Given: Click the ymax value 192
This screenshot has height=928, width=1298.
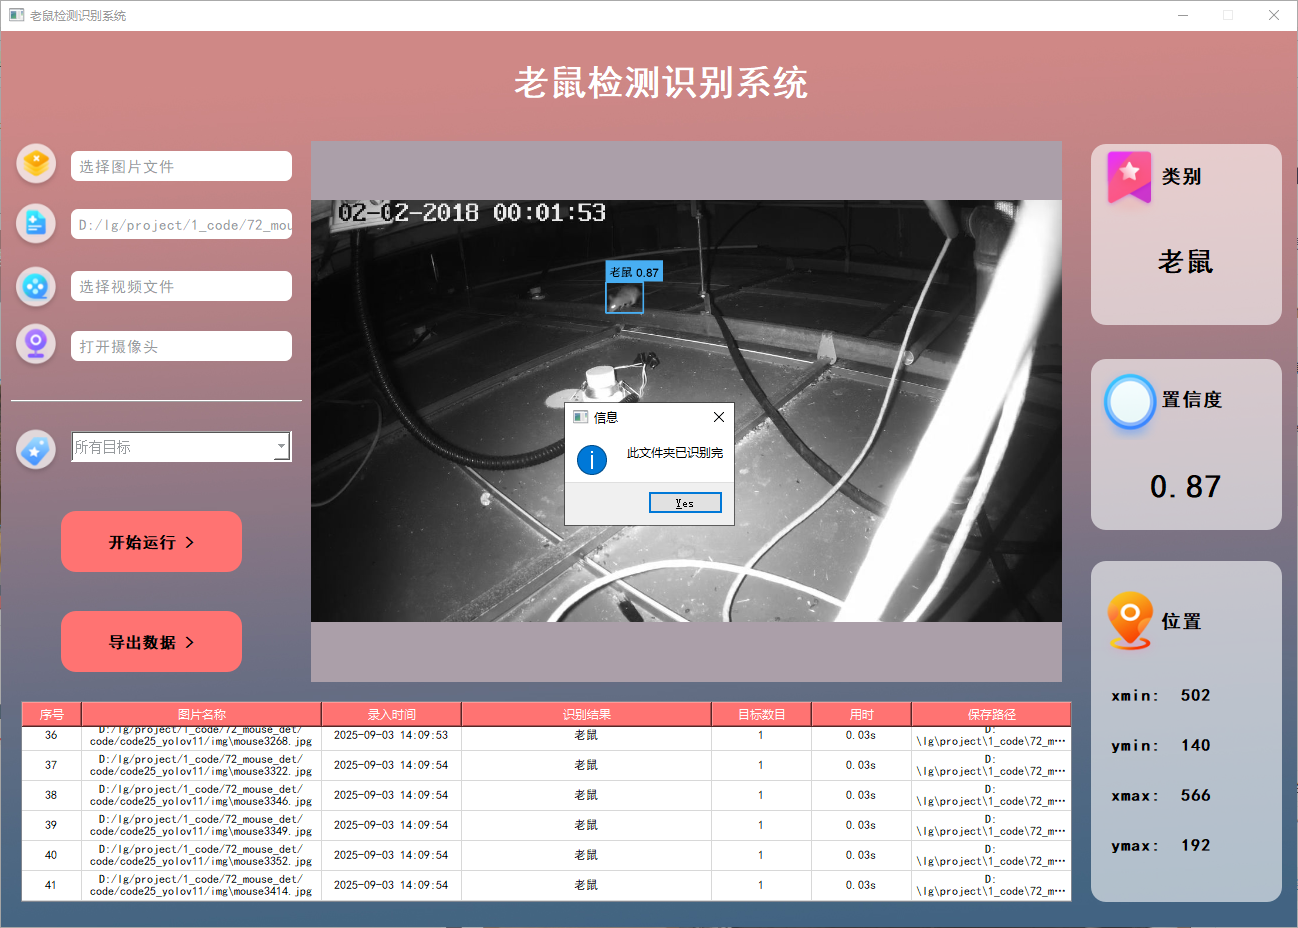Looking at the screenshot, I should click(x=1195, y=845).
